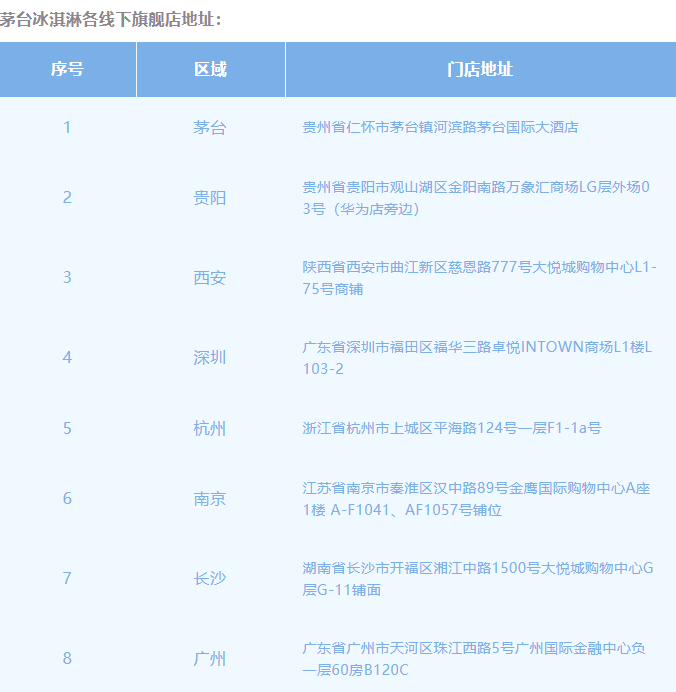Select the serial number 7 cell
This screenshot has height=692, width=676.
[x=67, y=579]
